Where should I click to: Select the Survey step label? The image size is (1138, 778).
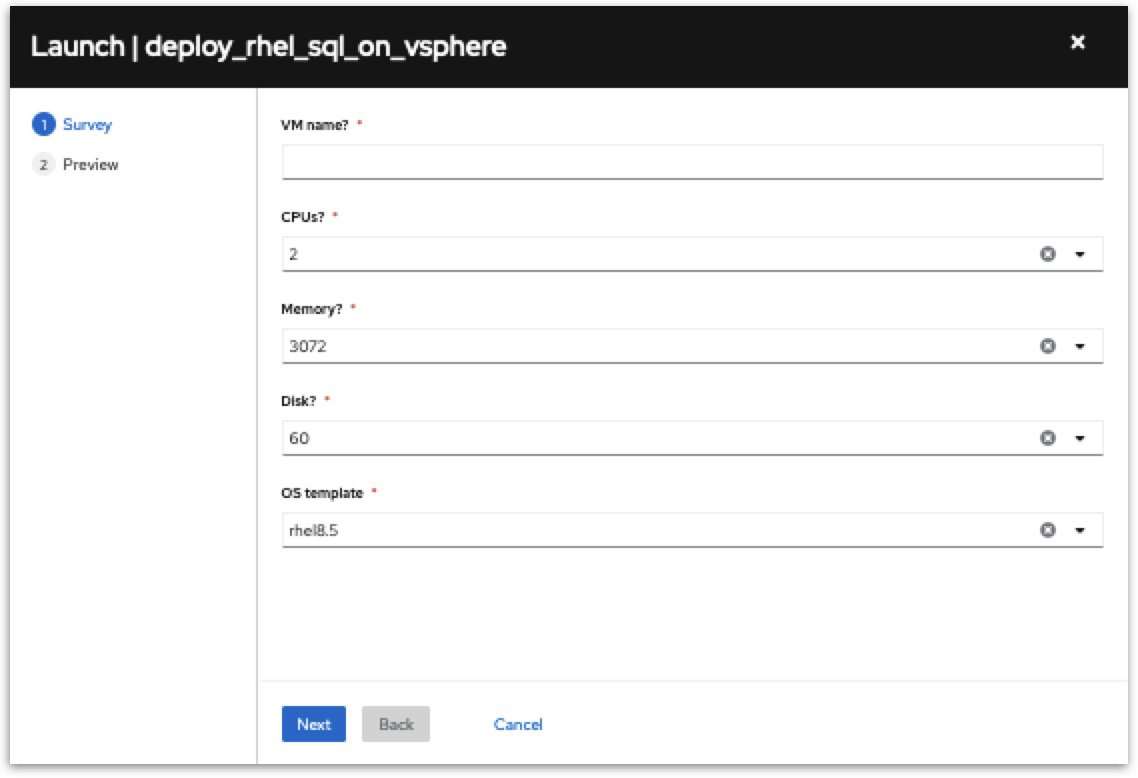pyautogui.click(x=87, y=125)
